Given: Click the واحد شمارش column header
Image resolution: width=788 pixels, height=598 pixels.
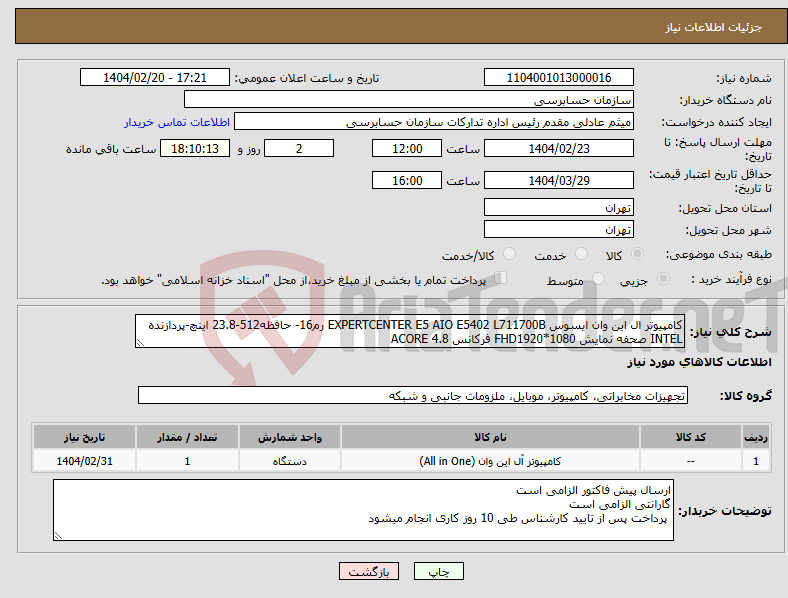Looking at the screenshot, I should pos(289,437).
